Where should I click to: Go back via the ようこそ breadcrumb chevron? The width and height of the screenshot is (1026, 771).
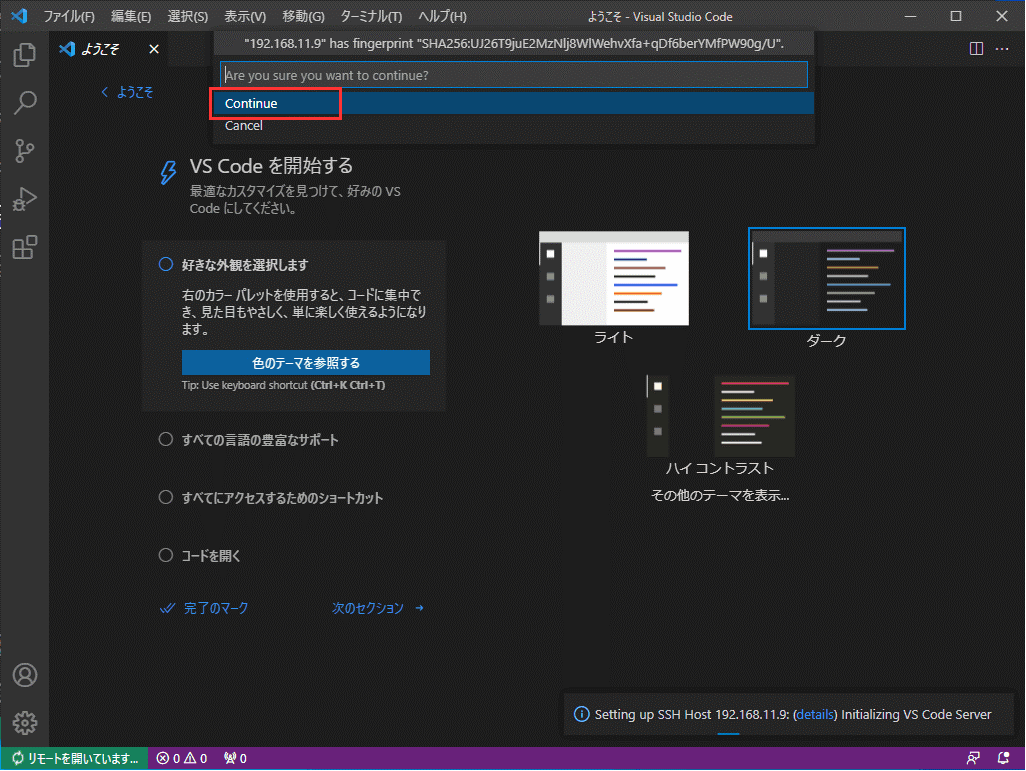coord(105,92)
